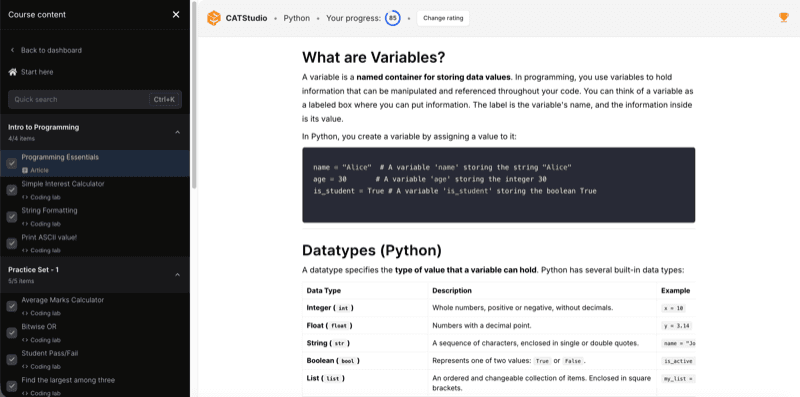Toggle the Print ASCII value! checkbox
The width and height of the screenshot is (800, 397).
(12, 243)
